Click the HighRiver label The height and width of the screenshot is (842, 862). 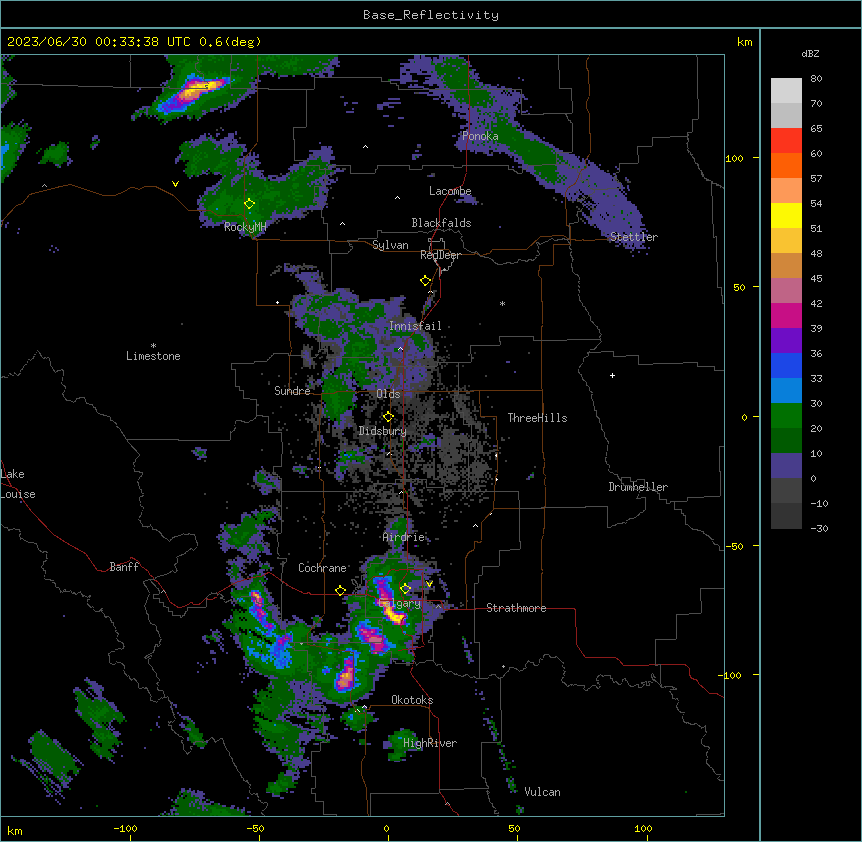(x=430, y=743)
